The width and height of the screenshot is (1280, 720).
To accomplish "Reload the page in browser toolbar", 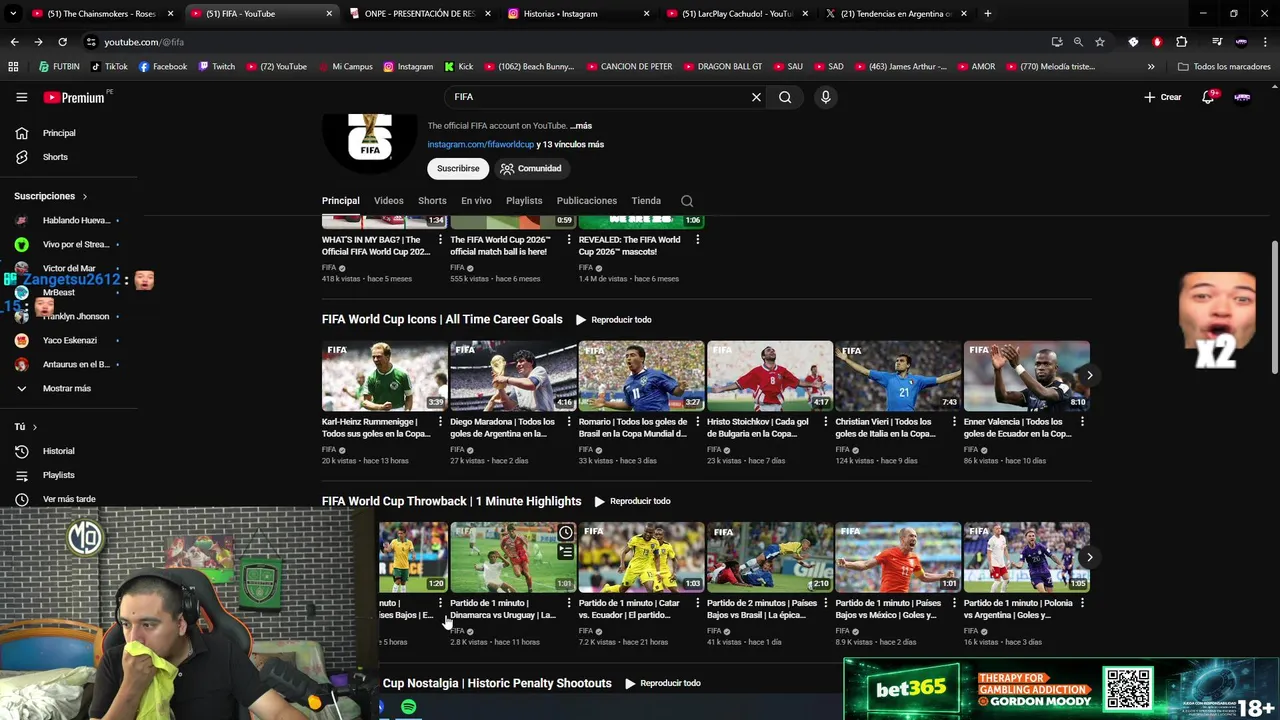I will pos(62,42).
